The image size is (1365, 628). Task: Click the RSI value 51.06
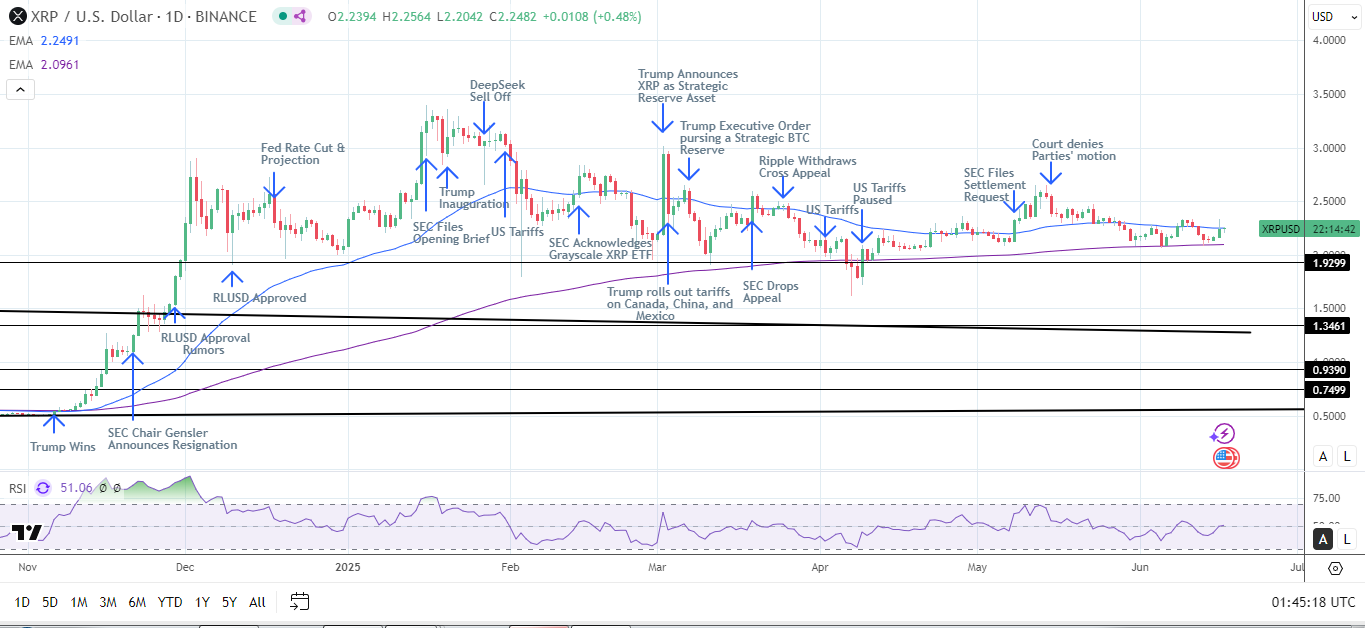75,488
